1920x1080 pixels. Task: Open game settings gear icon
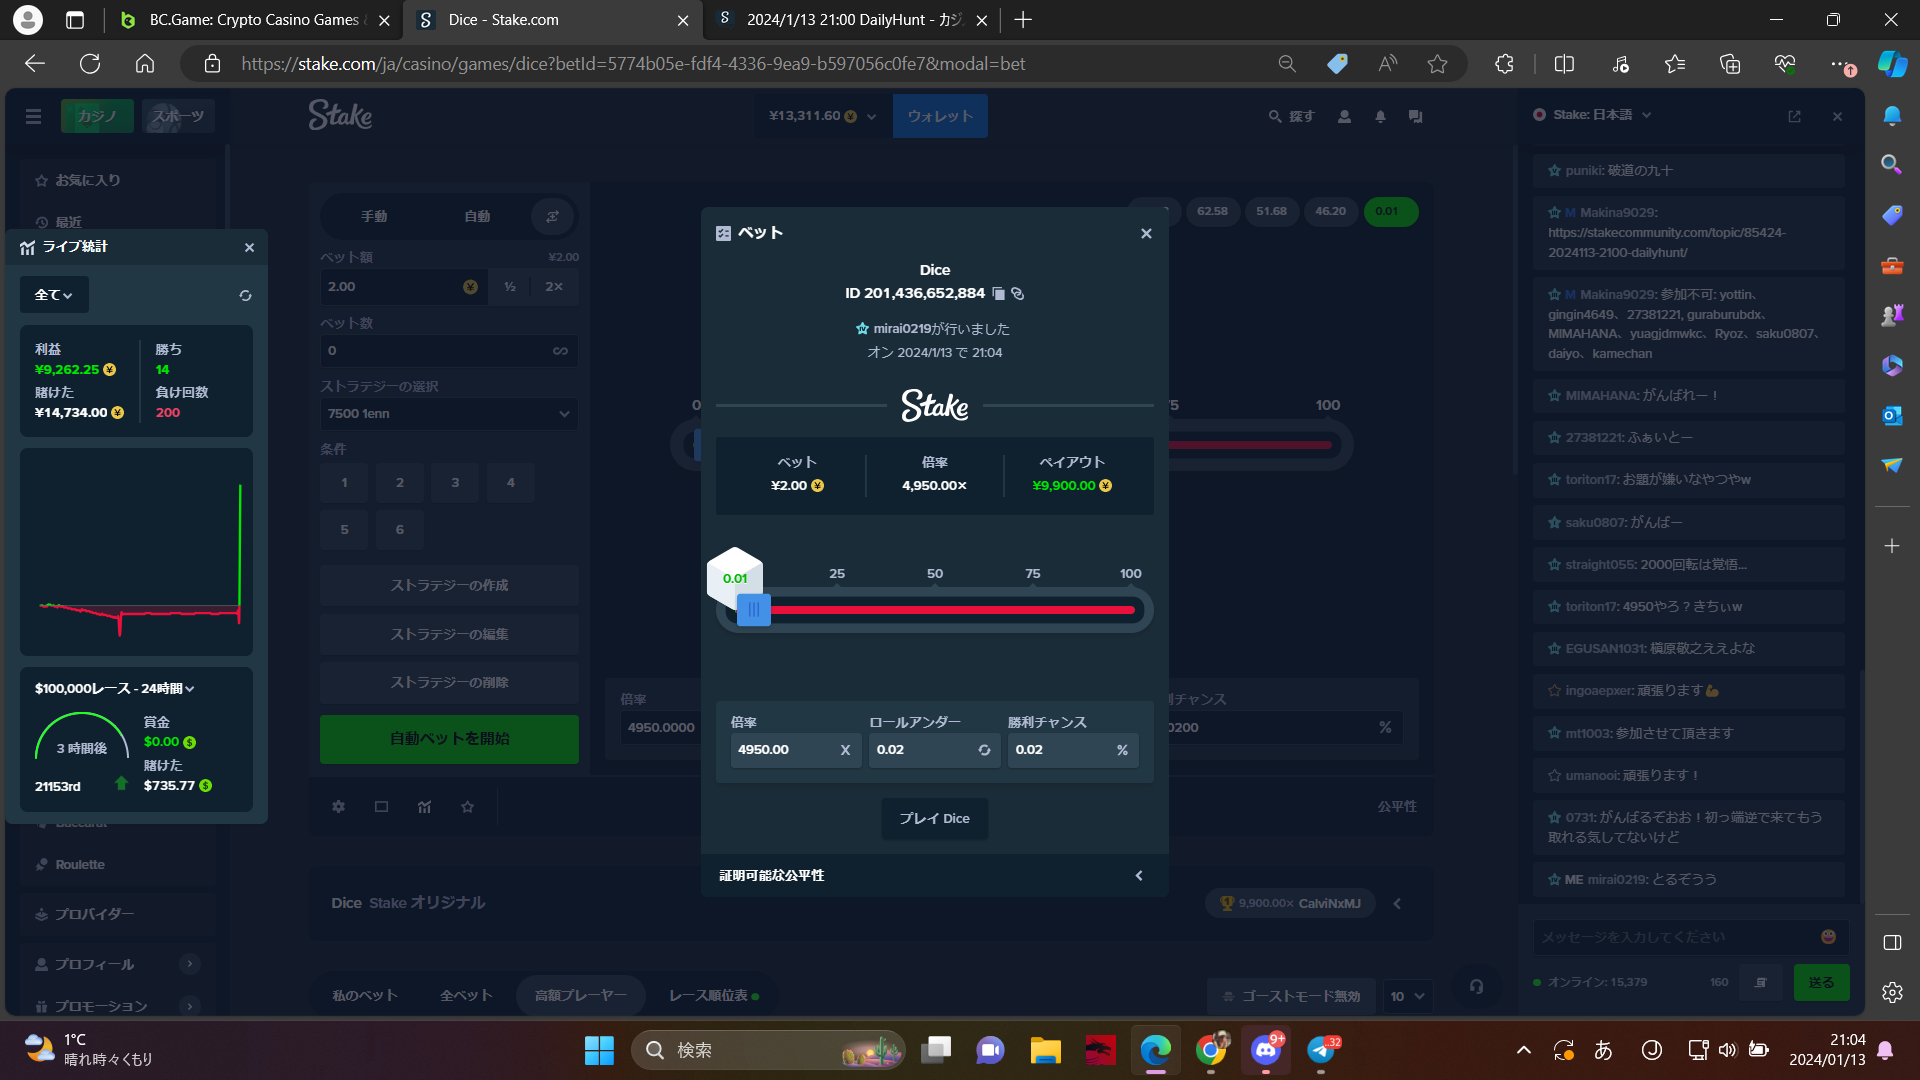pyautogui.click(x=338, y=806)
